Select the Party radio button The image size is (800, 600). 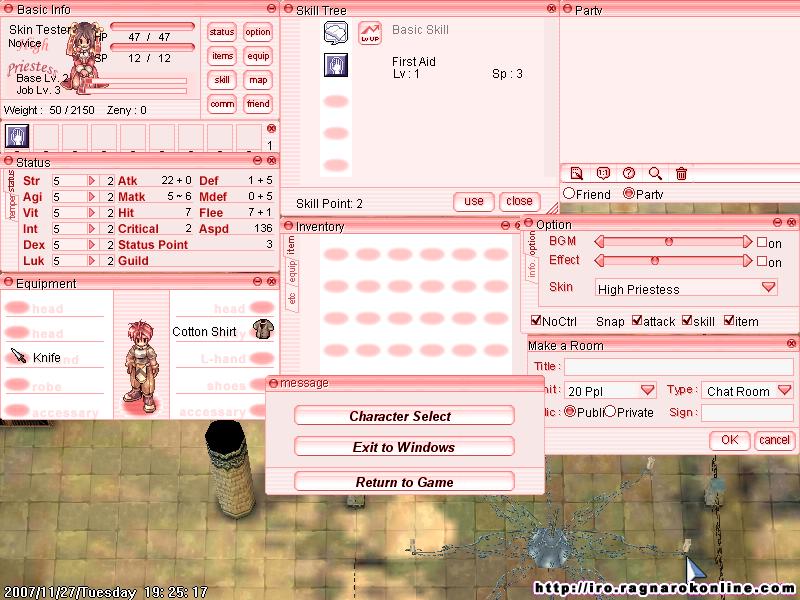[629, 193]
